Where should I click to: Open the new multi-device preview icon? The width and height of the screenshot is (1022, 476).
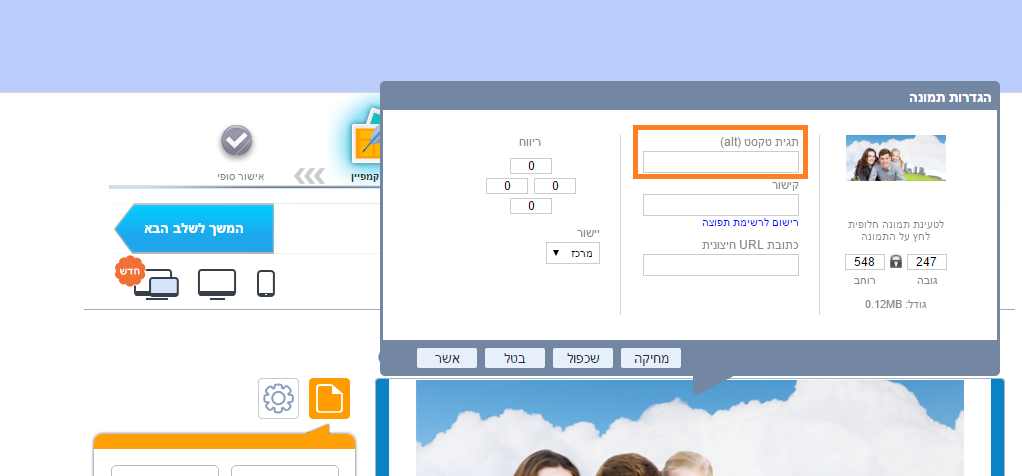pyautogui.click(x=156, y=284)
